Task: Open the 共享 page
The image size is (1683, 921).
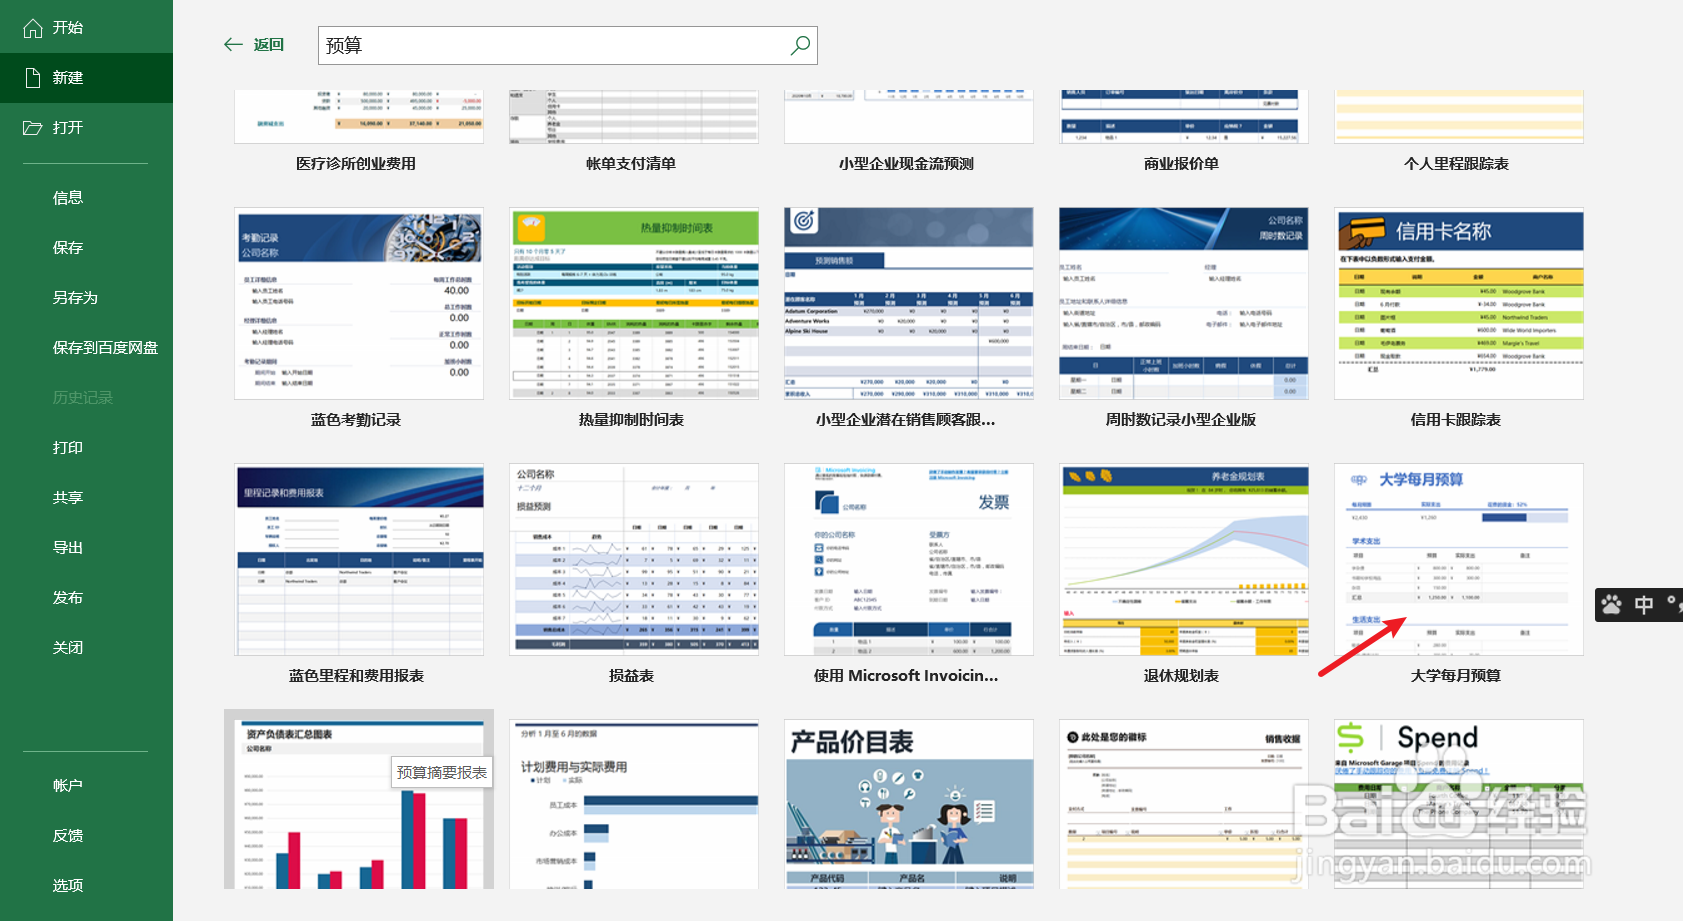Action: point(68,498)
